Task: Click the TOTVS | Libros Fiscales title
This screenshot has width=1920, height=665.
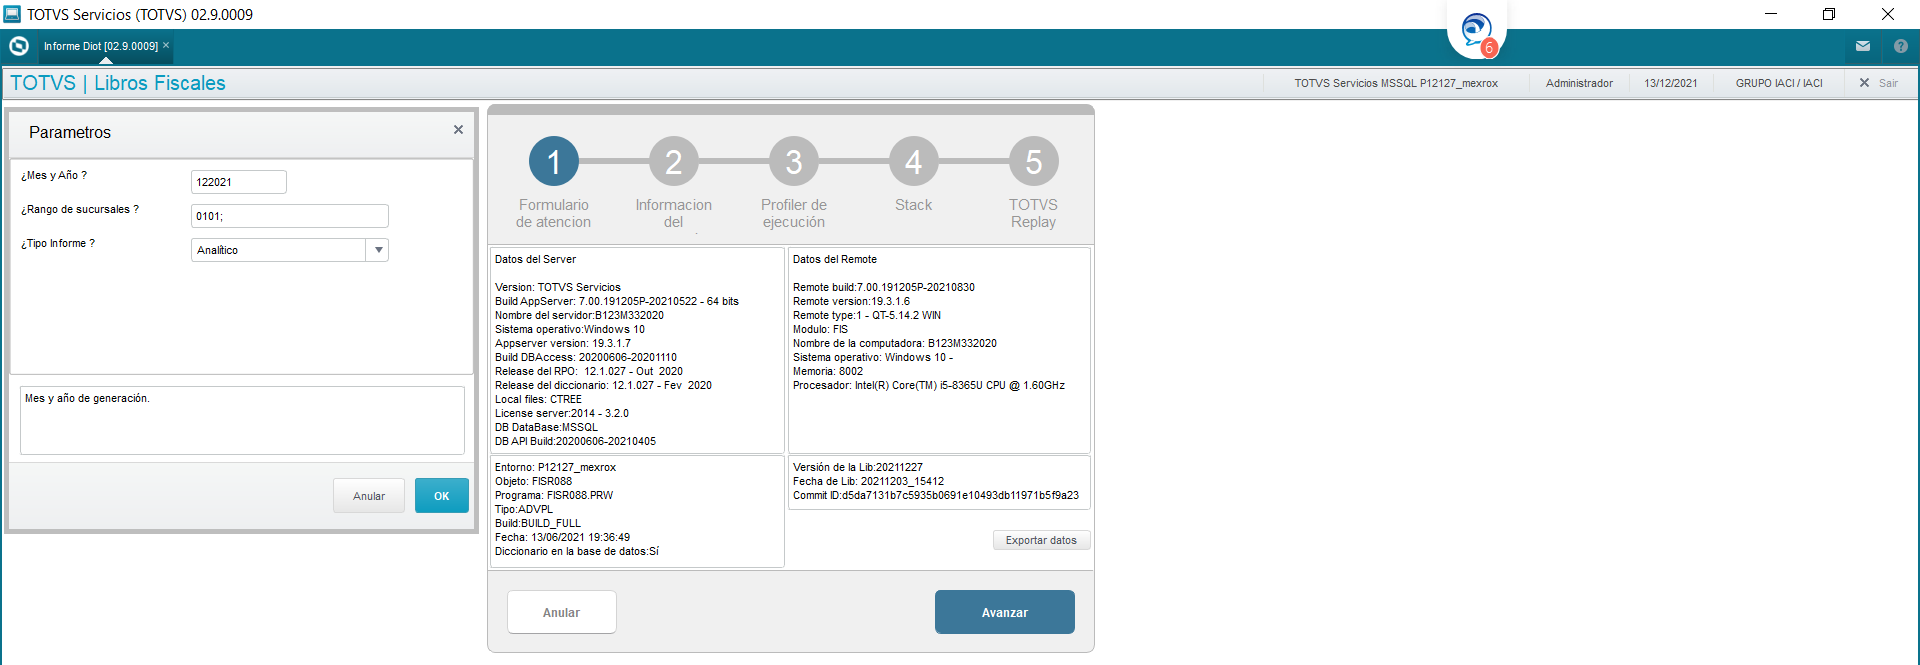Action: (x=118, y=83)
